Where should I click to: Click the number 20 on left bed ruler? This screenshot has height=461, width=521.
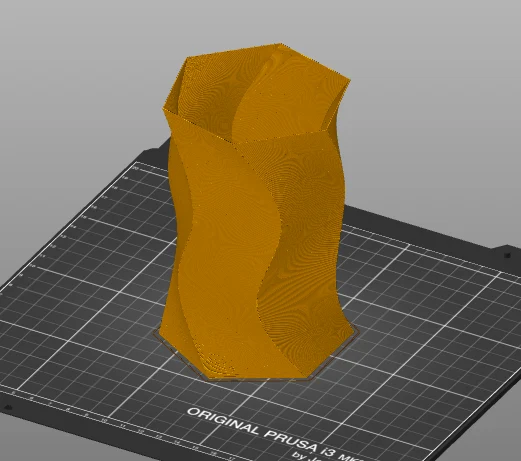(135, 168)
